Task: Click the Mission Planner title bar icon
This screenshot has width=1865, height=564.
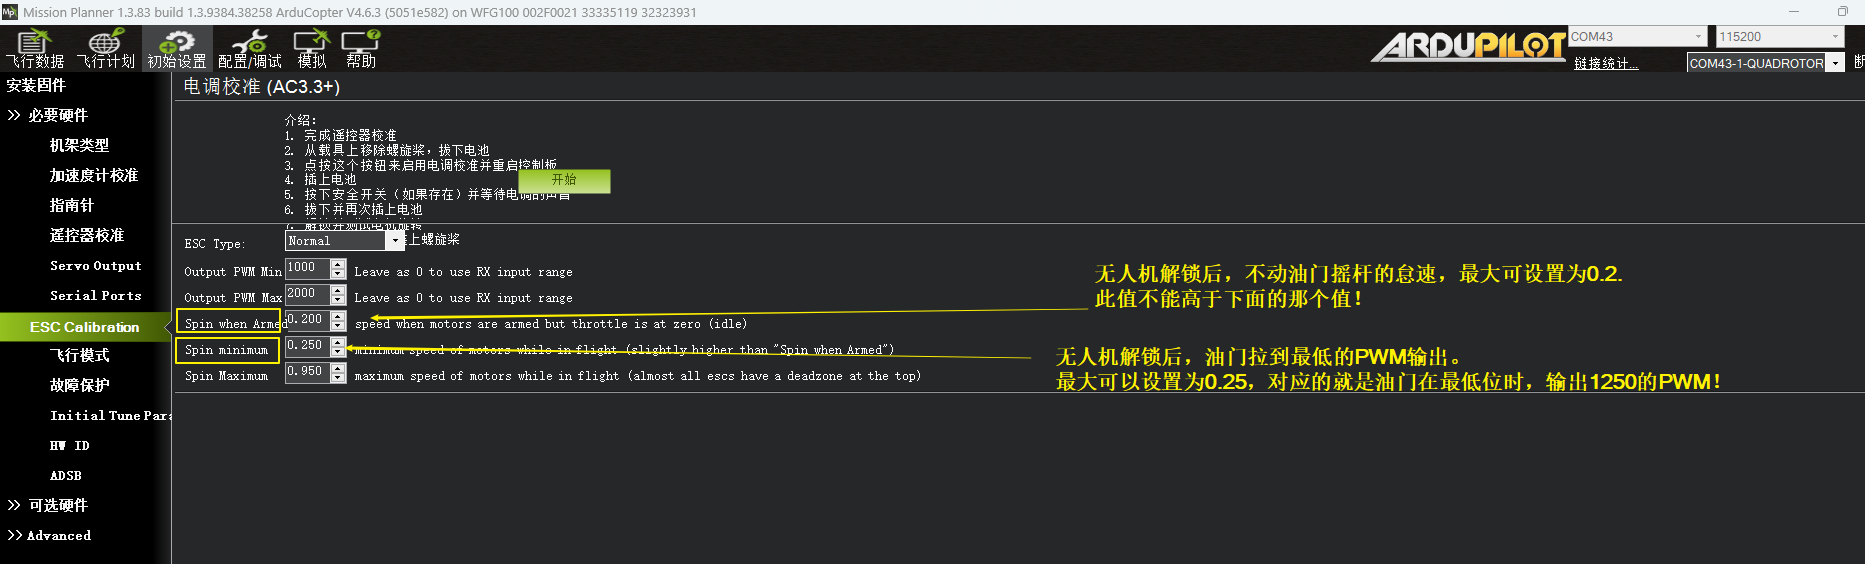Action: 10,12
